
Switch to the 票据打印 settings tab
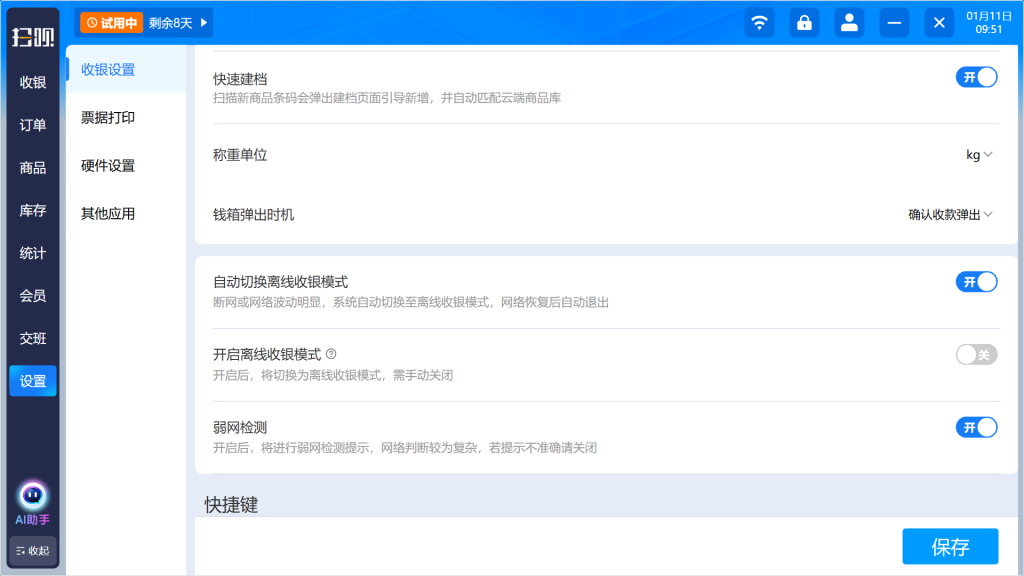click(108, 118)
